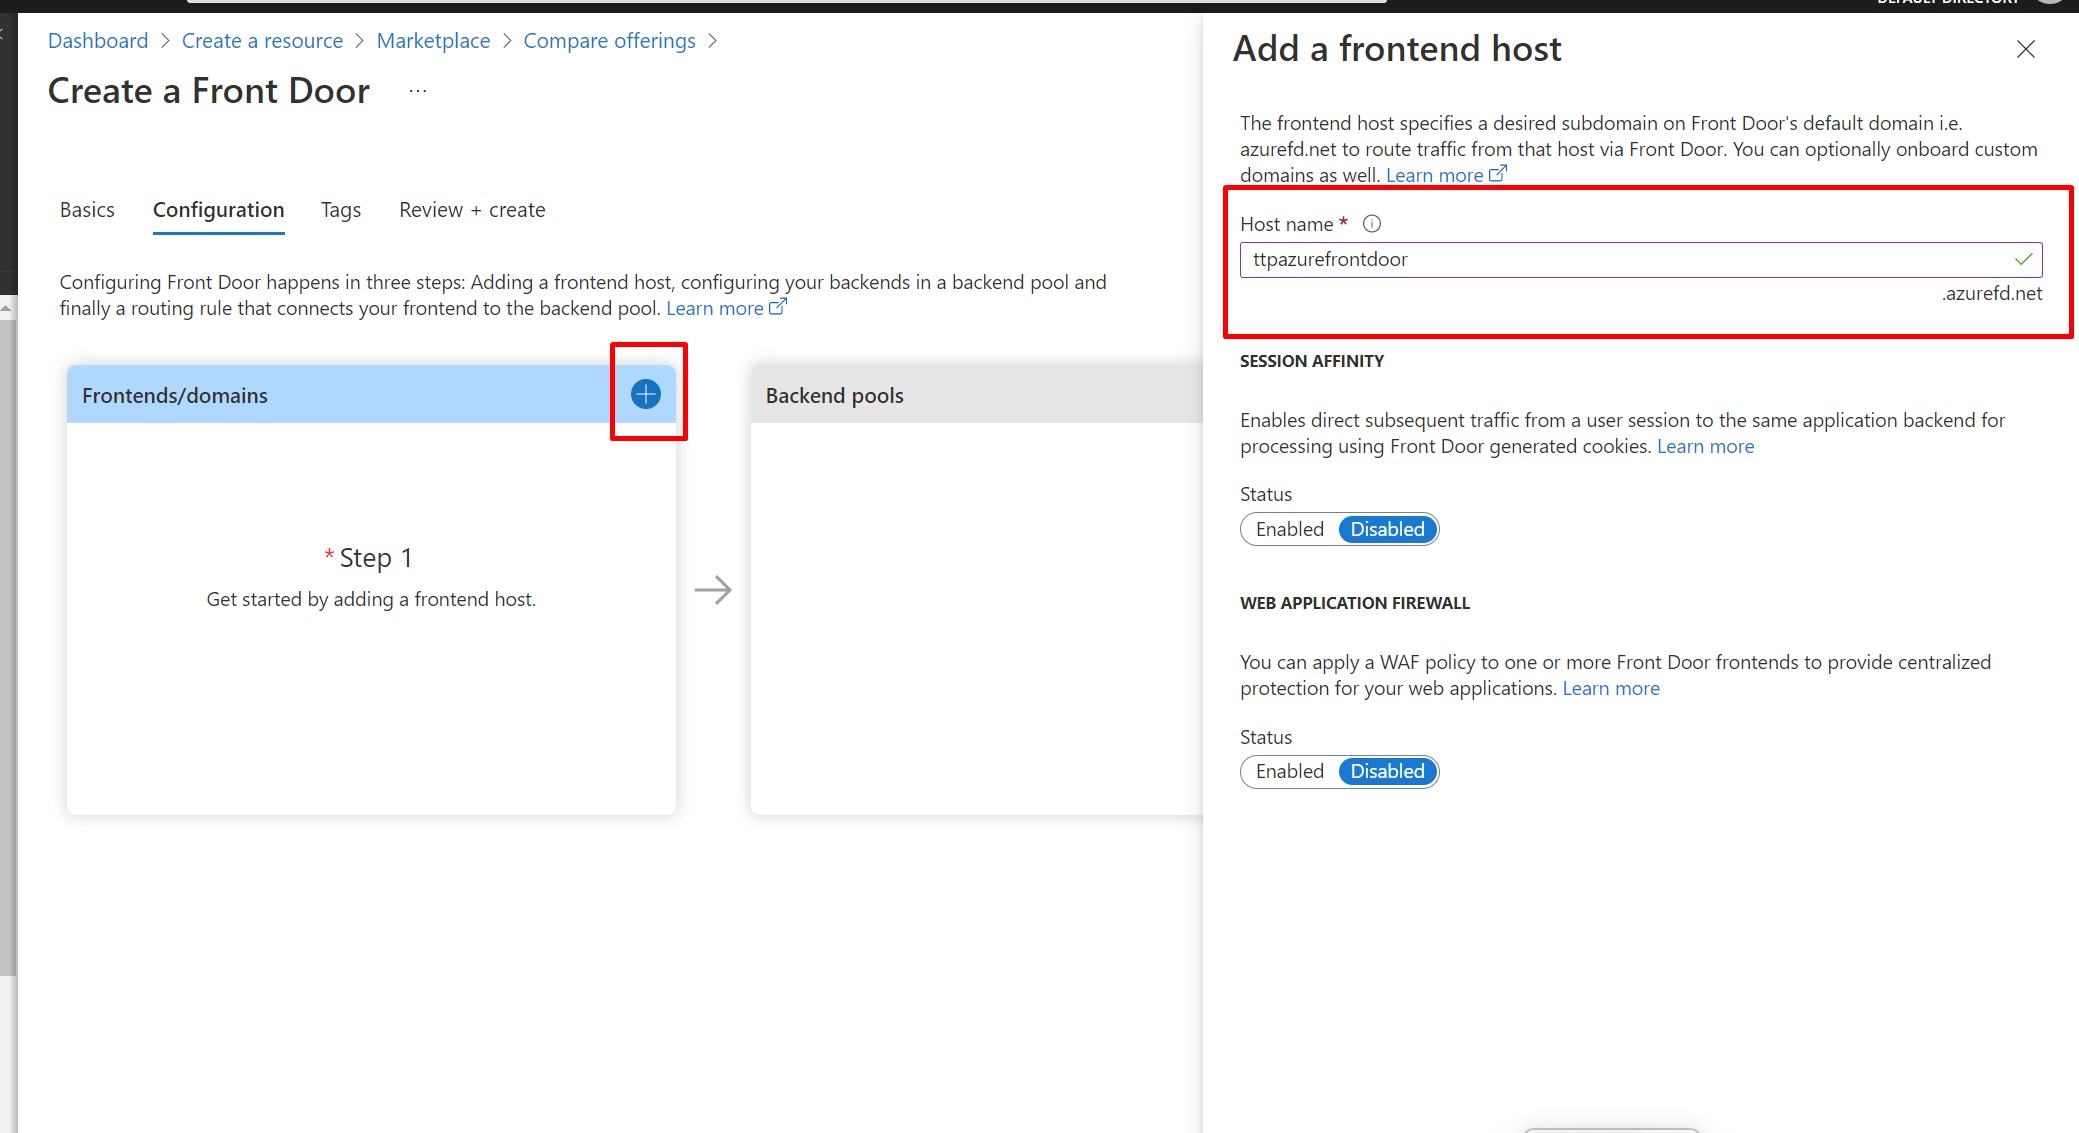Enable Web Application Firewall status
Image resolution: width=2079 pixels, height=1133 pixels.
[x=1290, y=771]
